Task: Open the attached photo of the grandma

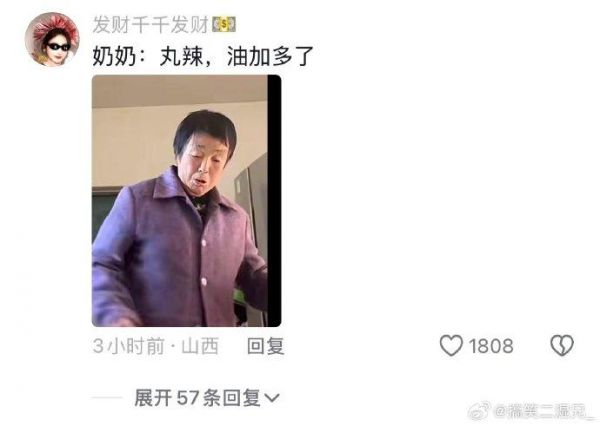Action: click(x=187, y=201)
